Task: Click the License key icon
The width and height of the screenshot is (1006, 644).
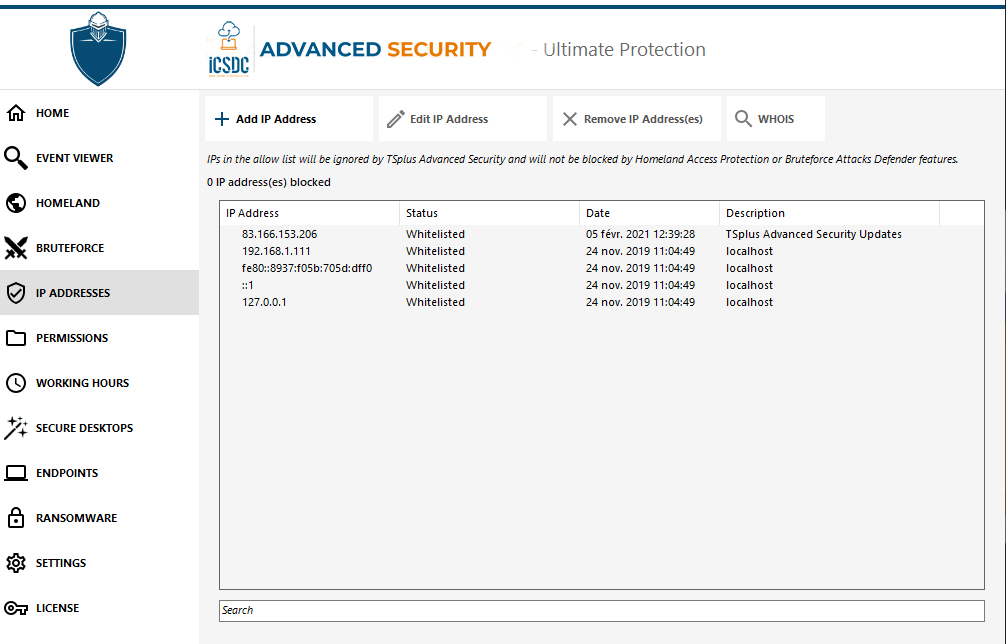Action: 16,608
